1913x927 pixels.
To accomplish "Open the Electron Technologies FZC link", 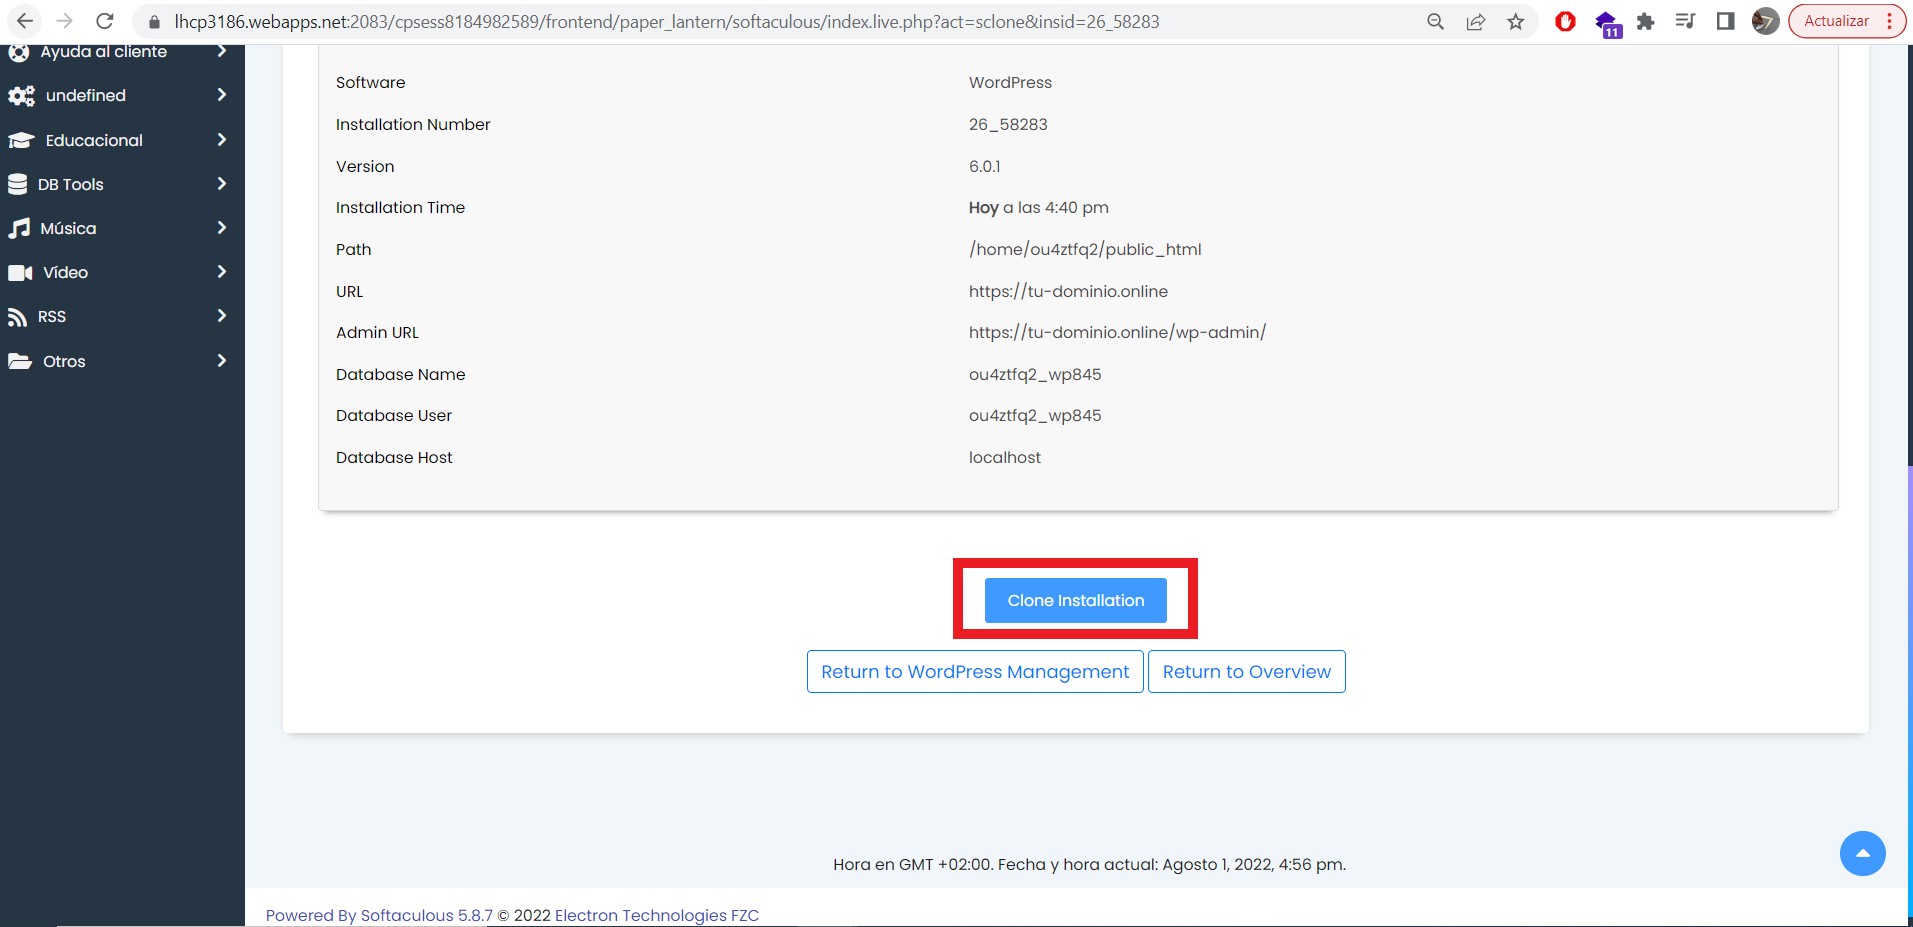I will pyautogui.click(x=657, y=915).
